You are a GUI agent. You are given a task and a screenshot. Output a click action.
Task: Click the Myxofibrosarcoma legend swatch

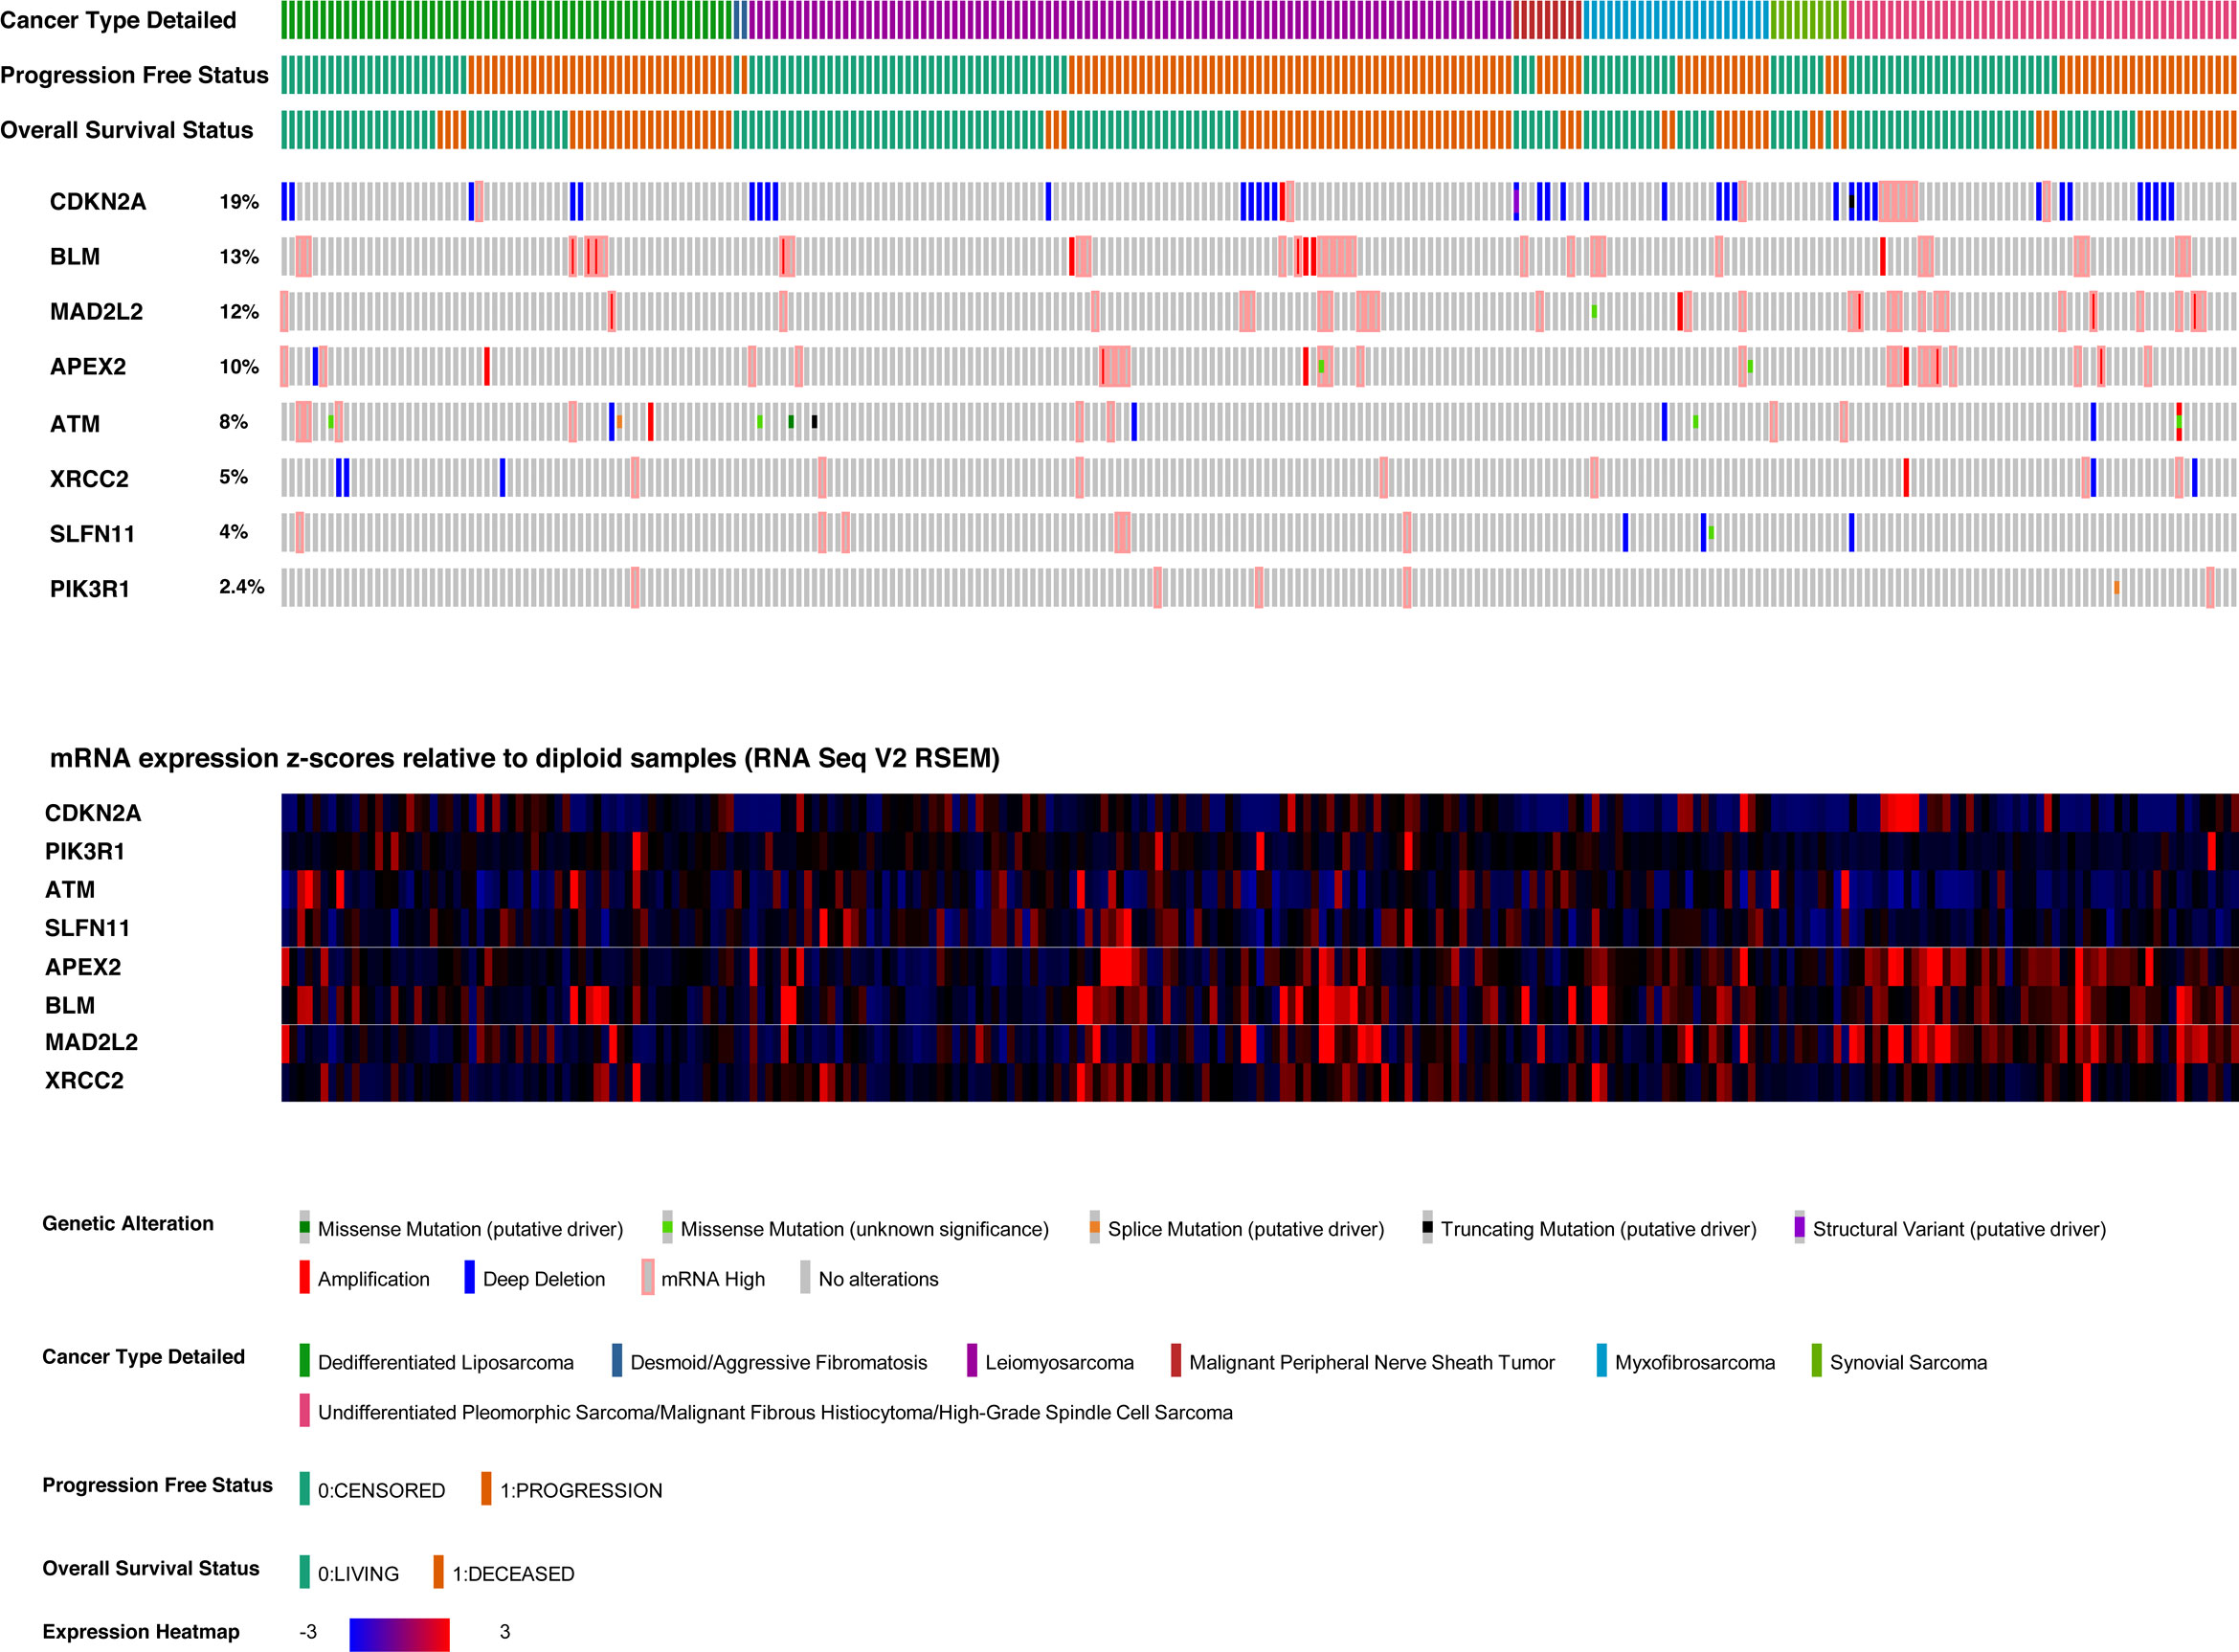click(1602, 1361)
